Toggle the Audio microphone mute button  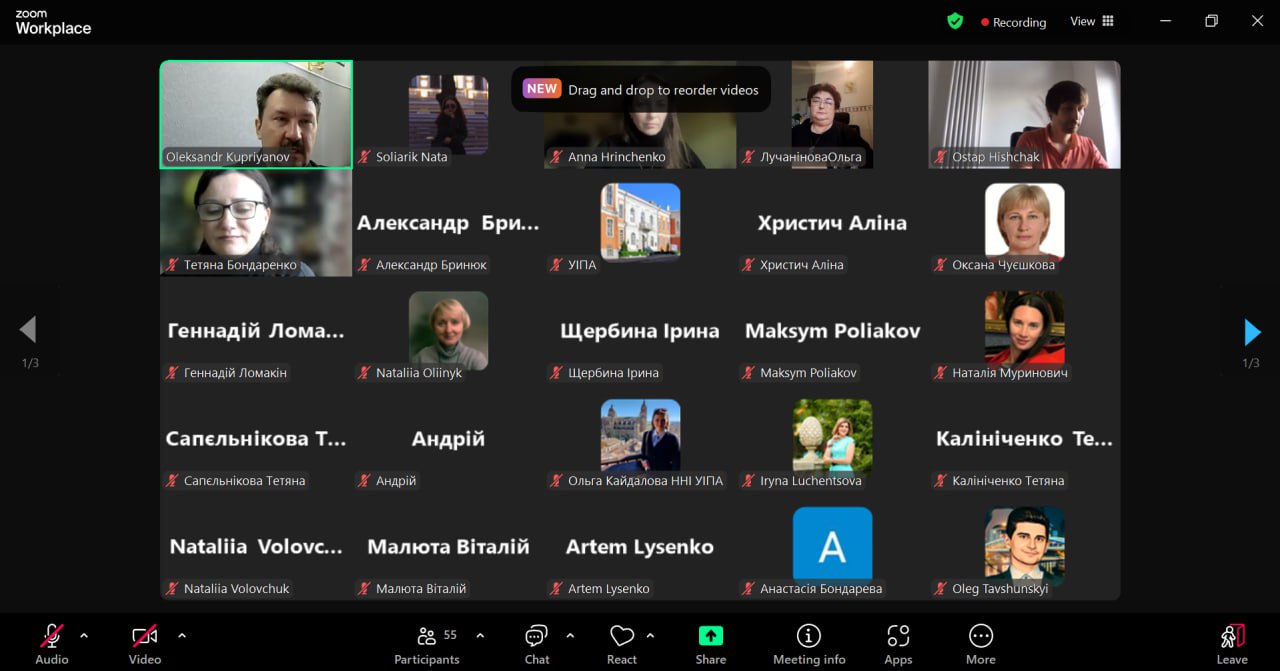[x=52, y=644]
